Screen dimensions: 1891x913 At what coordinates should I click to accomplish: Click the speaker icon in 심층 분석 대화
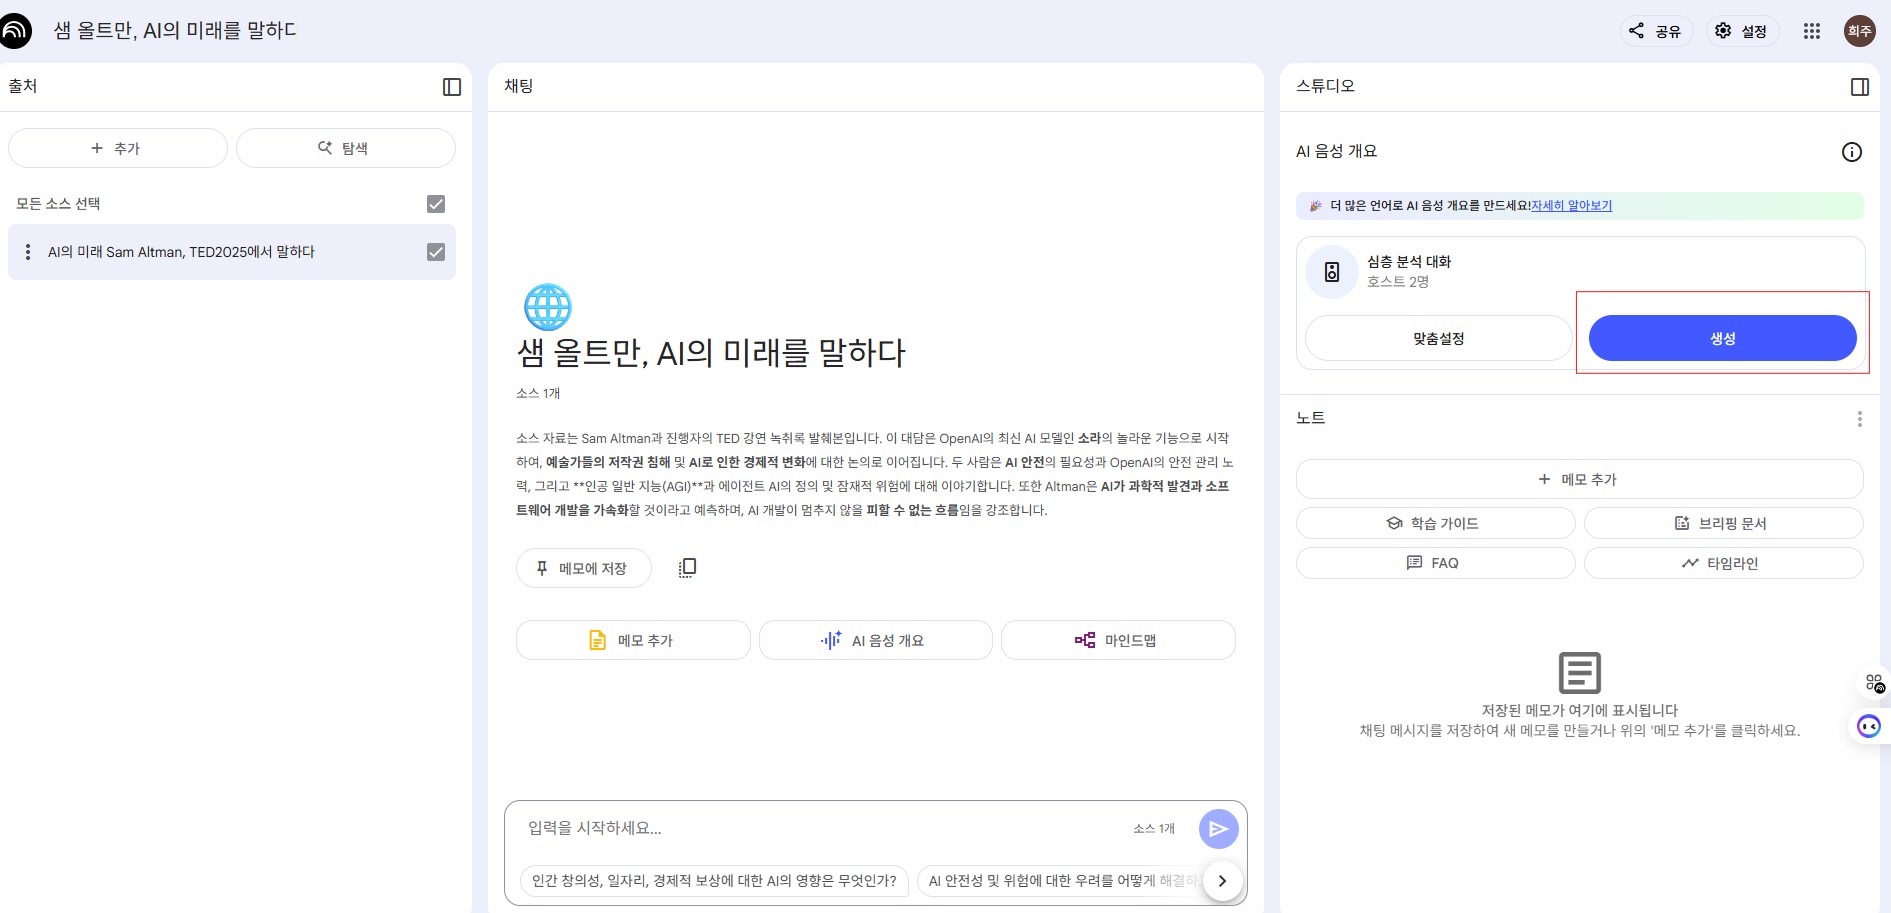click(x=1332, y=272)
